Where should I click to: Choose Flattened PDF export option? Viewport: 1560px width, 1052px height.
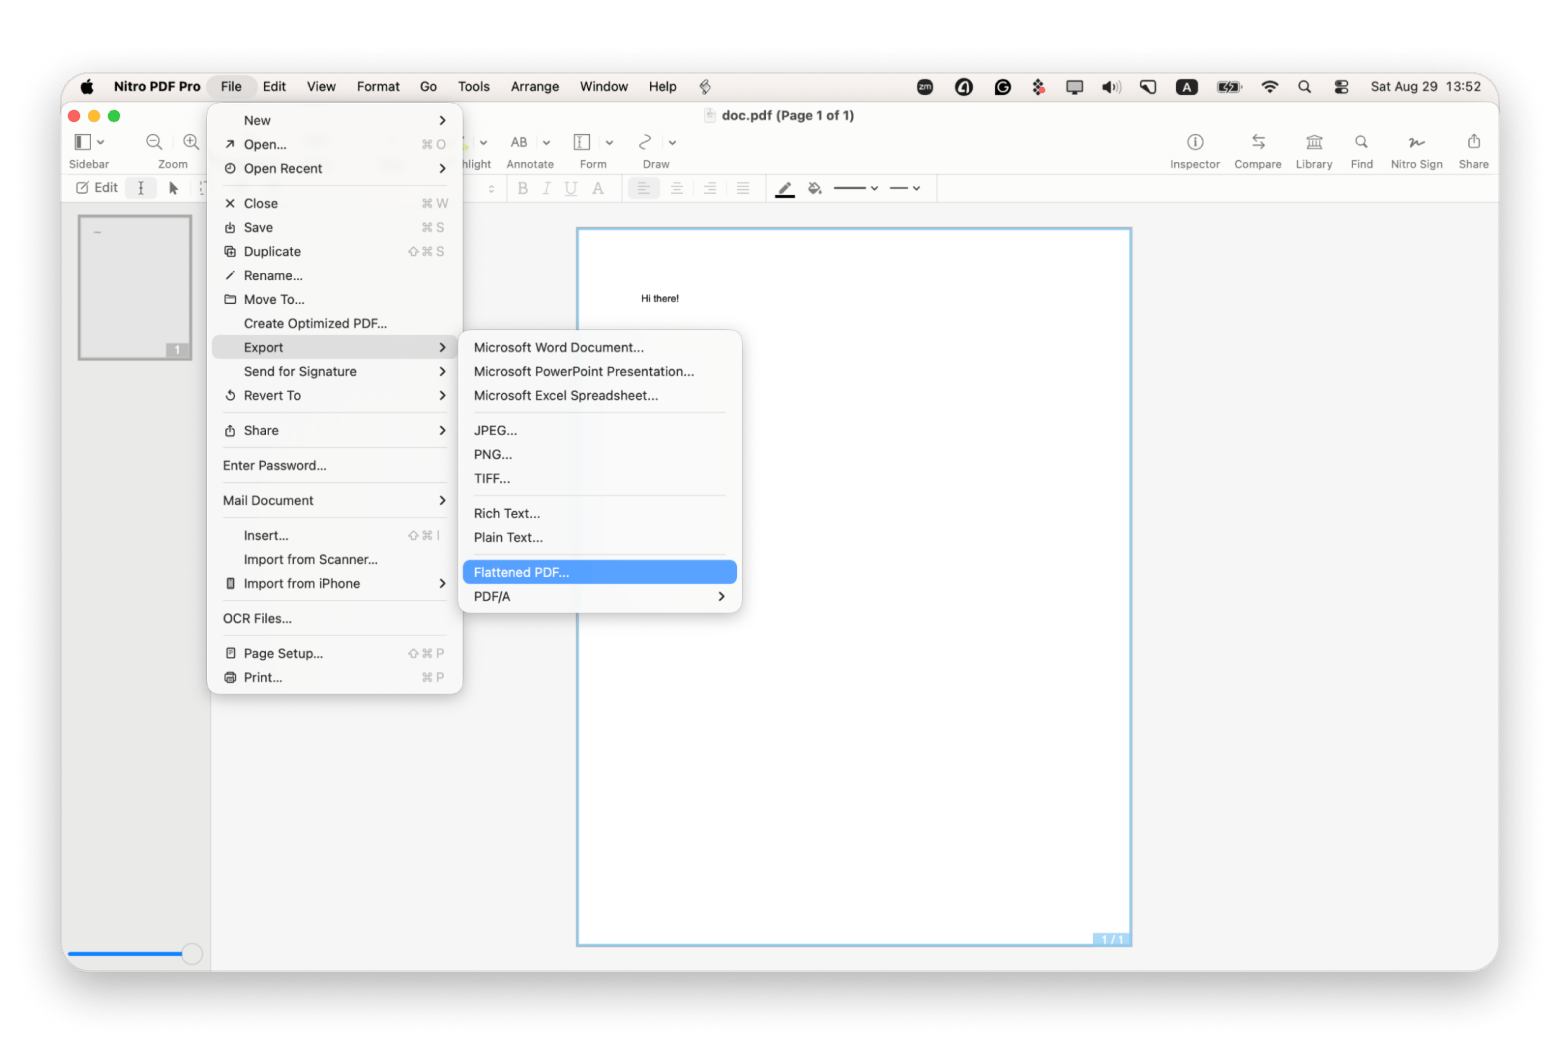(x=599, y=572)
